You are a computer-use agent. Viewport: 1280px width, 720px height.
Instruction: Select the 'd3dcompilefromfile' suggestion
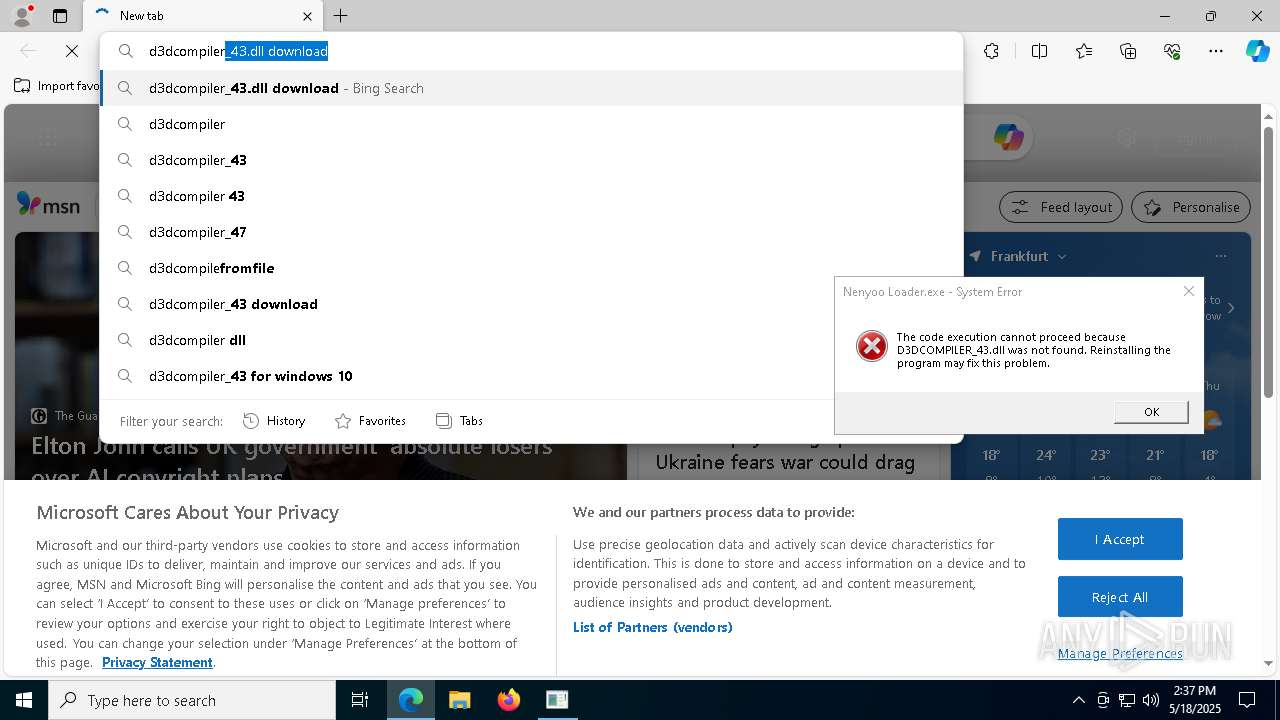pos(531,268)
